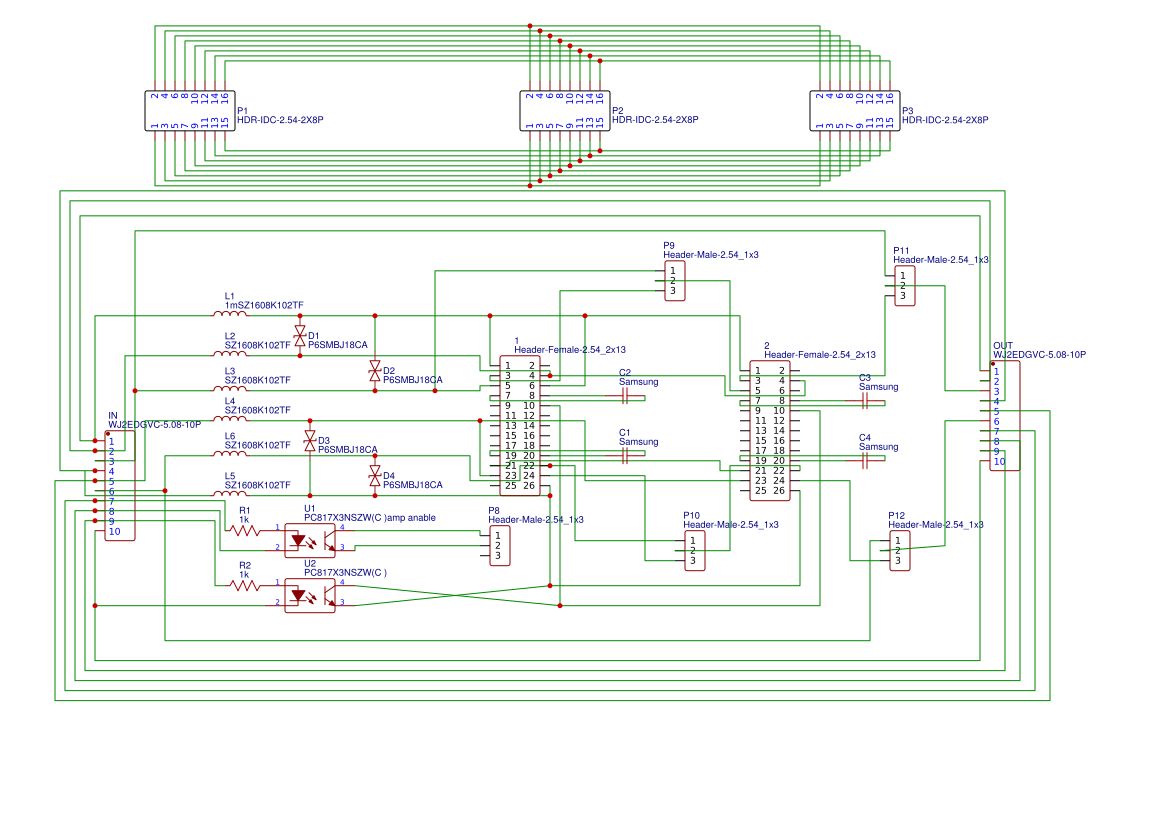The image size is (1169, 827).
Task: Select the P12 three-pin header body
Action: (900, 551)
